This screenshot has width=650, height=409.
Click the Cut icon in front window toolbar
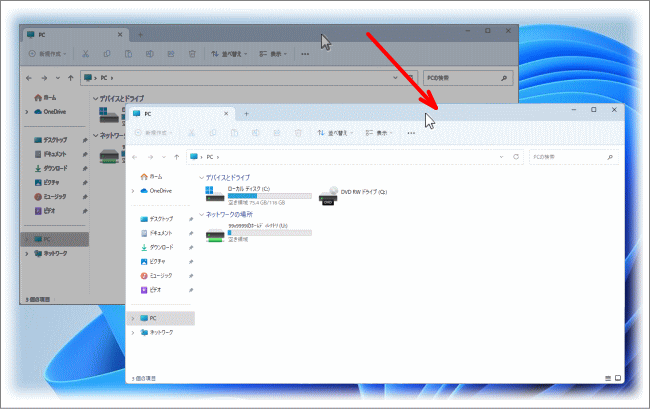click(192, 133)
